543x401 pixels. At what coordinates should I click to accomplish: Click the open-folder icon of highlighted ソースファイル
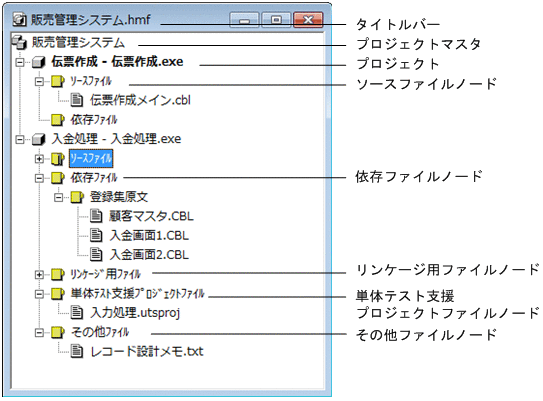click(58, 159)
